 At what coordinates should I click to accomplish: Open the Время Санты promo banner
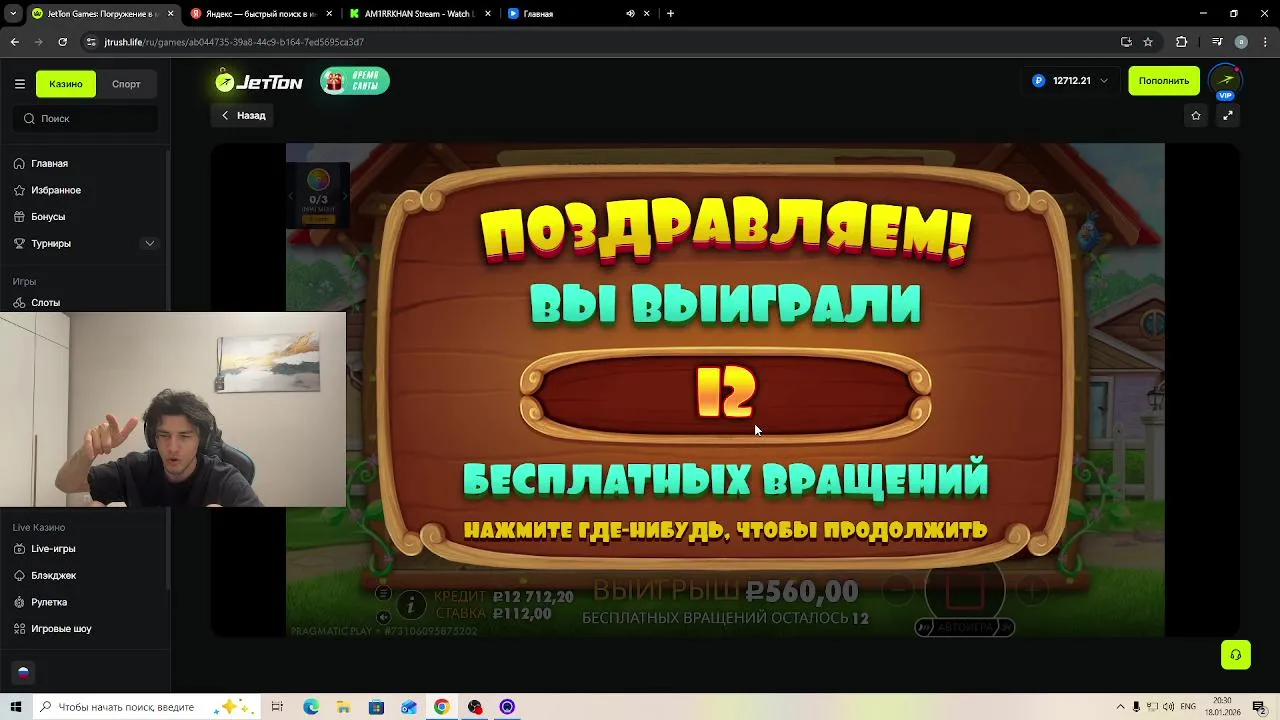point(355,81)
